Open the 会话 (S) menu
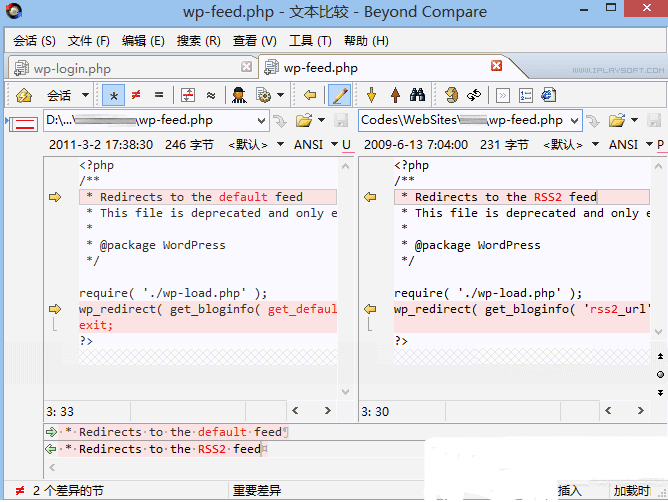 pos(34,41)
